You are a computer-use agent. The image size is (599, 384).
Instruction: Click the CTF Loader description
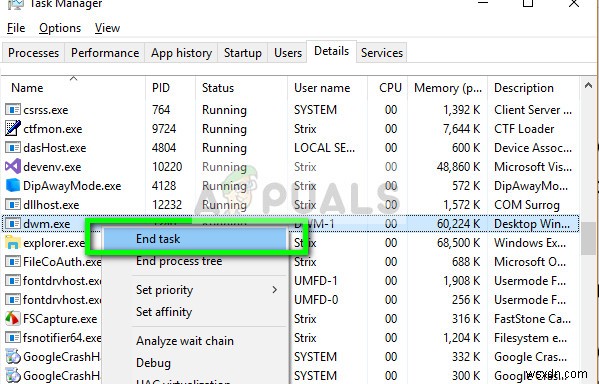point(524,129)
